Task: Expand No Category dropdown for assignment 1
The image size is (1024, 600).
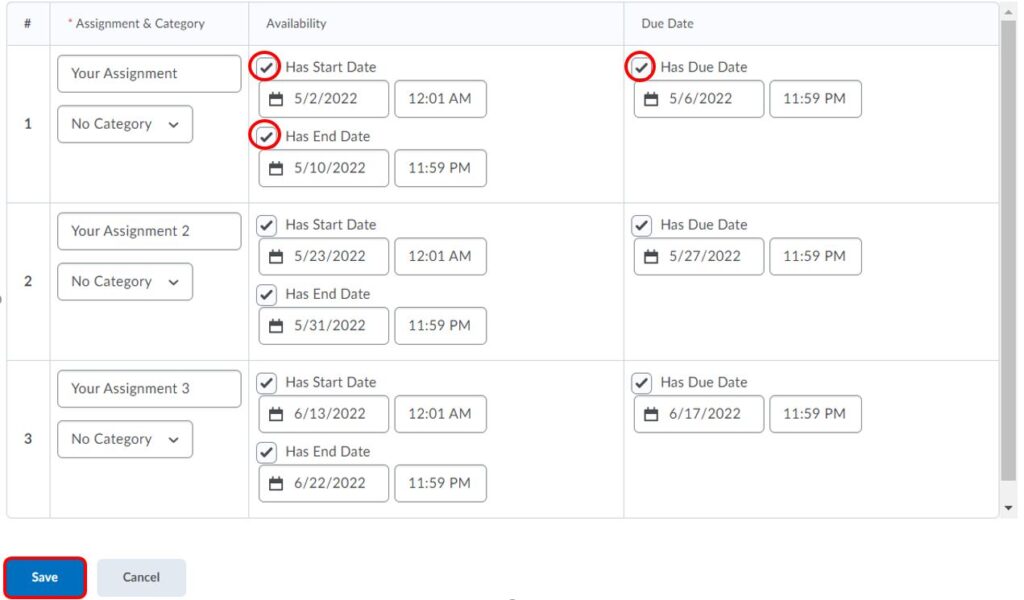Action: 125,124
